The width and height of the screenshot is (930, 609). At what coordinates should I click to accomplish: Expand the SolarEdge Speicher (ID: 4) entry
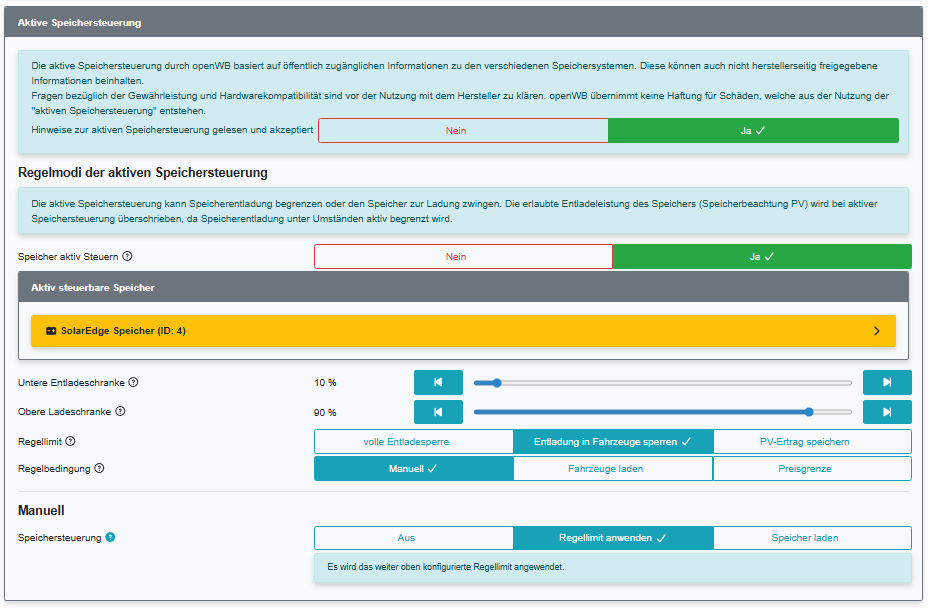pos(463,331)
